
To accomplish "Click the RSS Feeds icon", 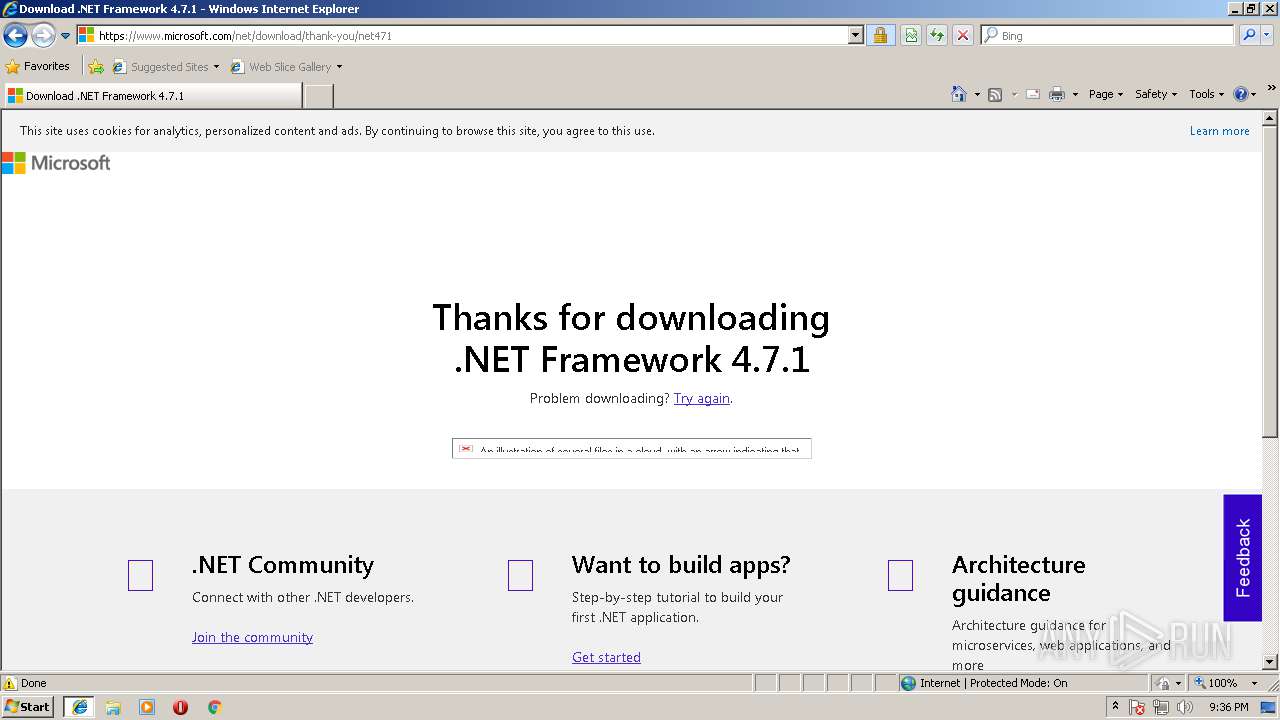I will pos(995,94).
